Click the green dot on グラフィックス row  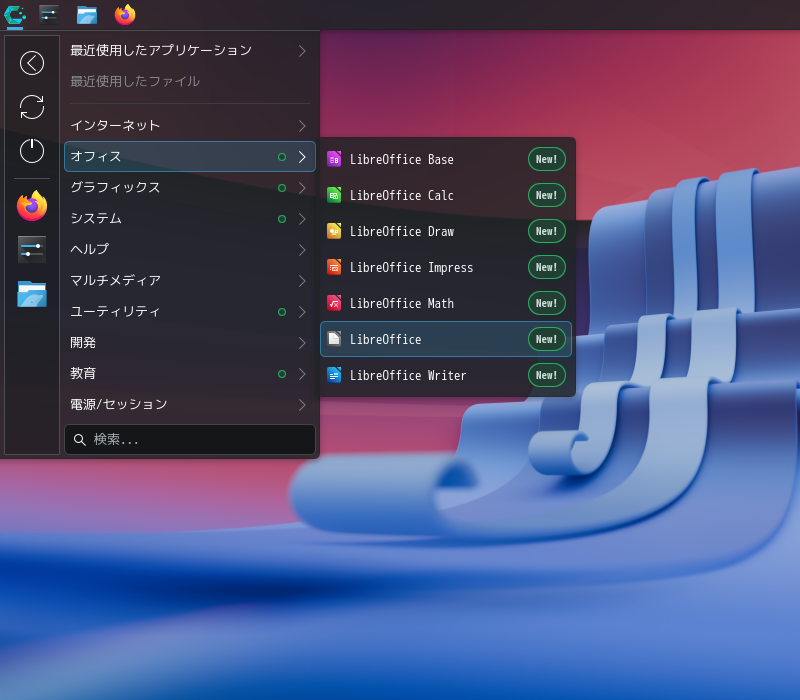[282, 188]
